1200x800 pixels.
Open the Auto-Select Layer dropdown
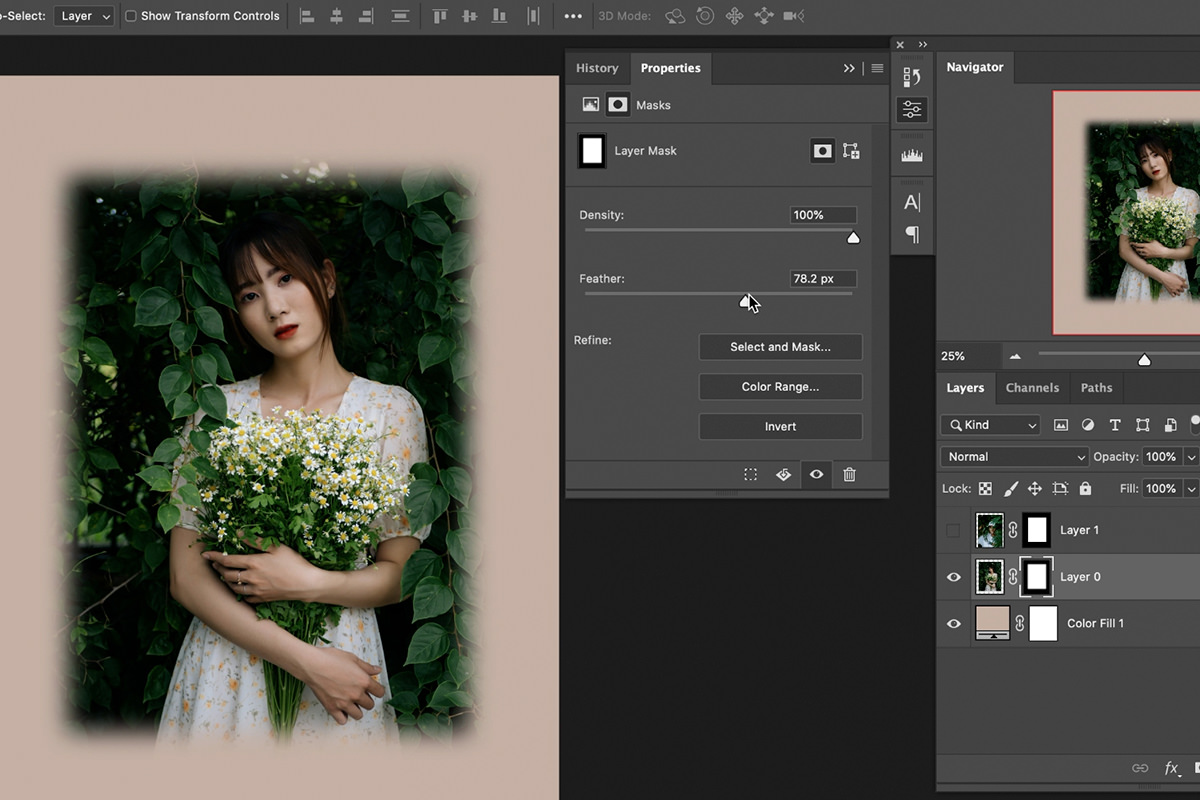[83, 16]
